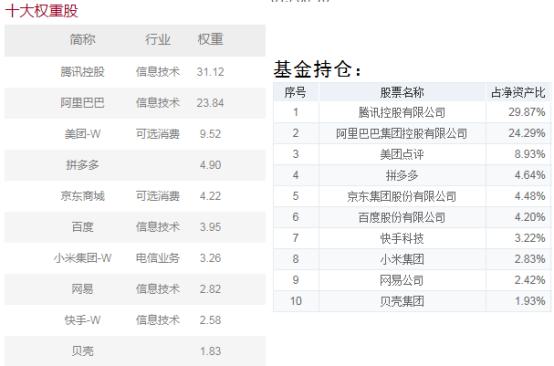Click 阿里巴巴 in the weight table

tap(82, 103)
